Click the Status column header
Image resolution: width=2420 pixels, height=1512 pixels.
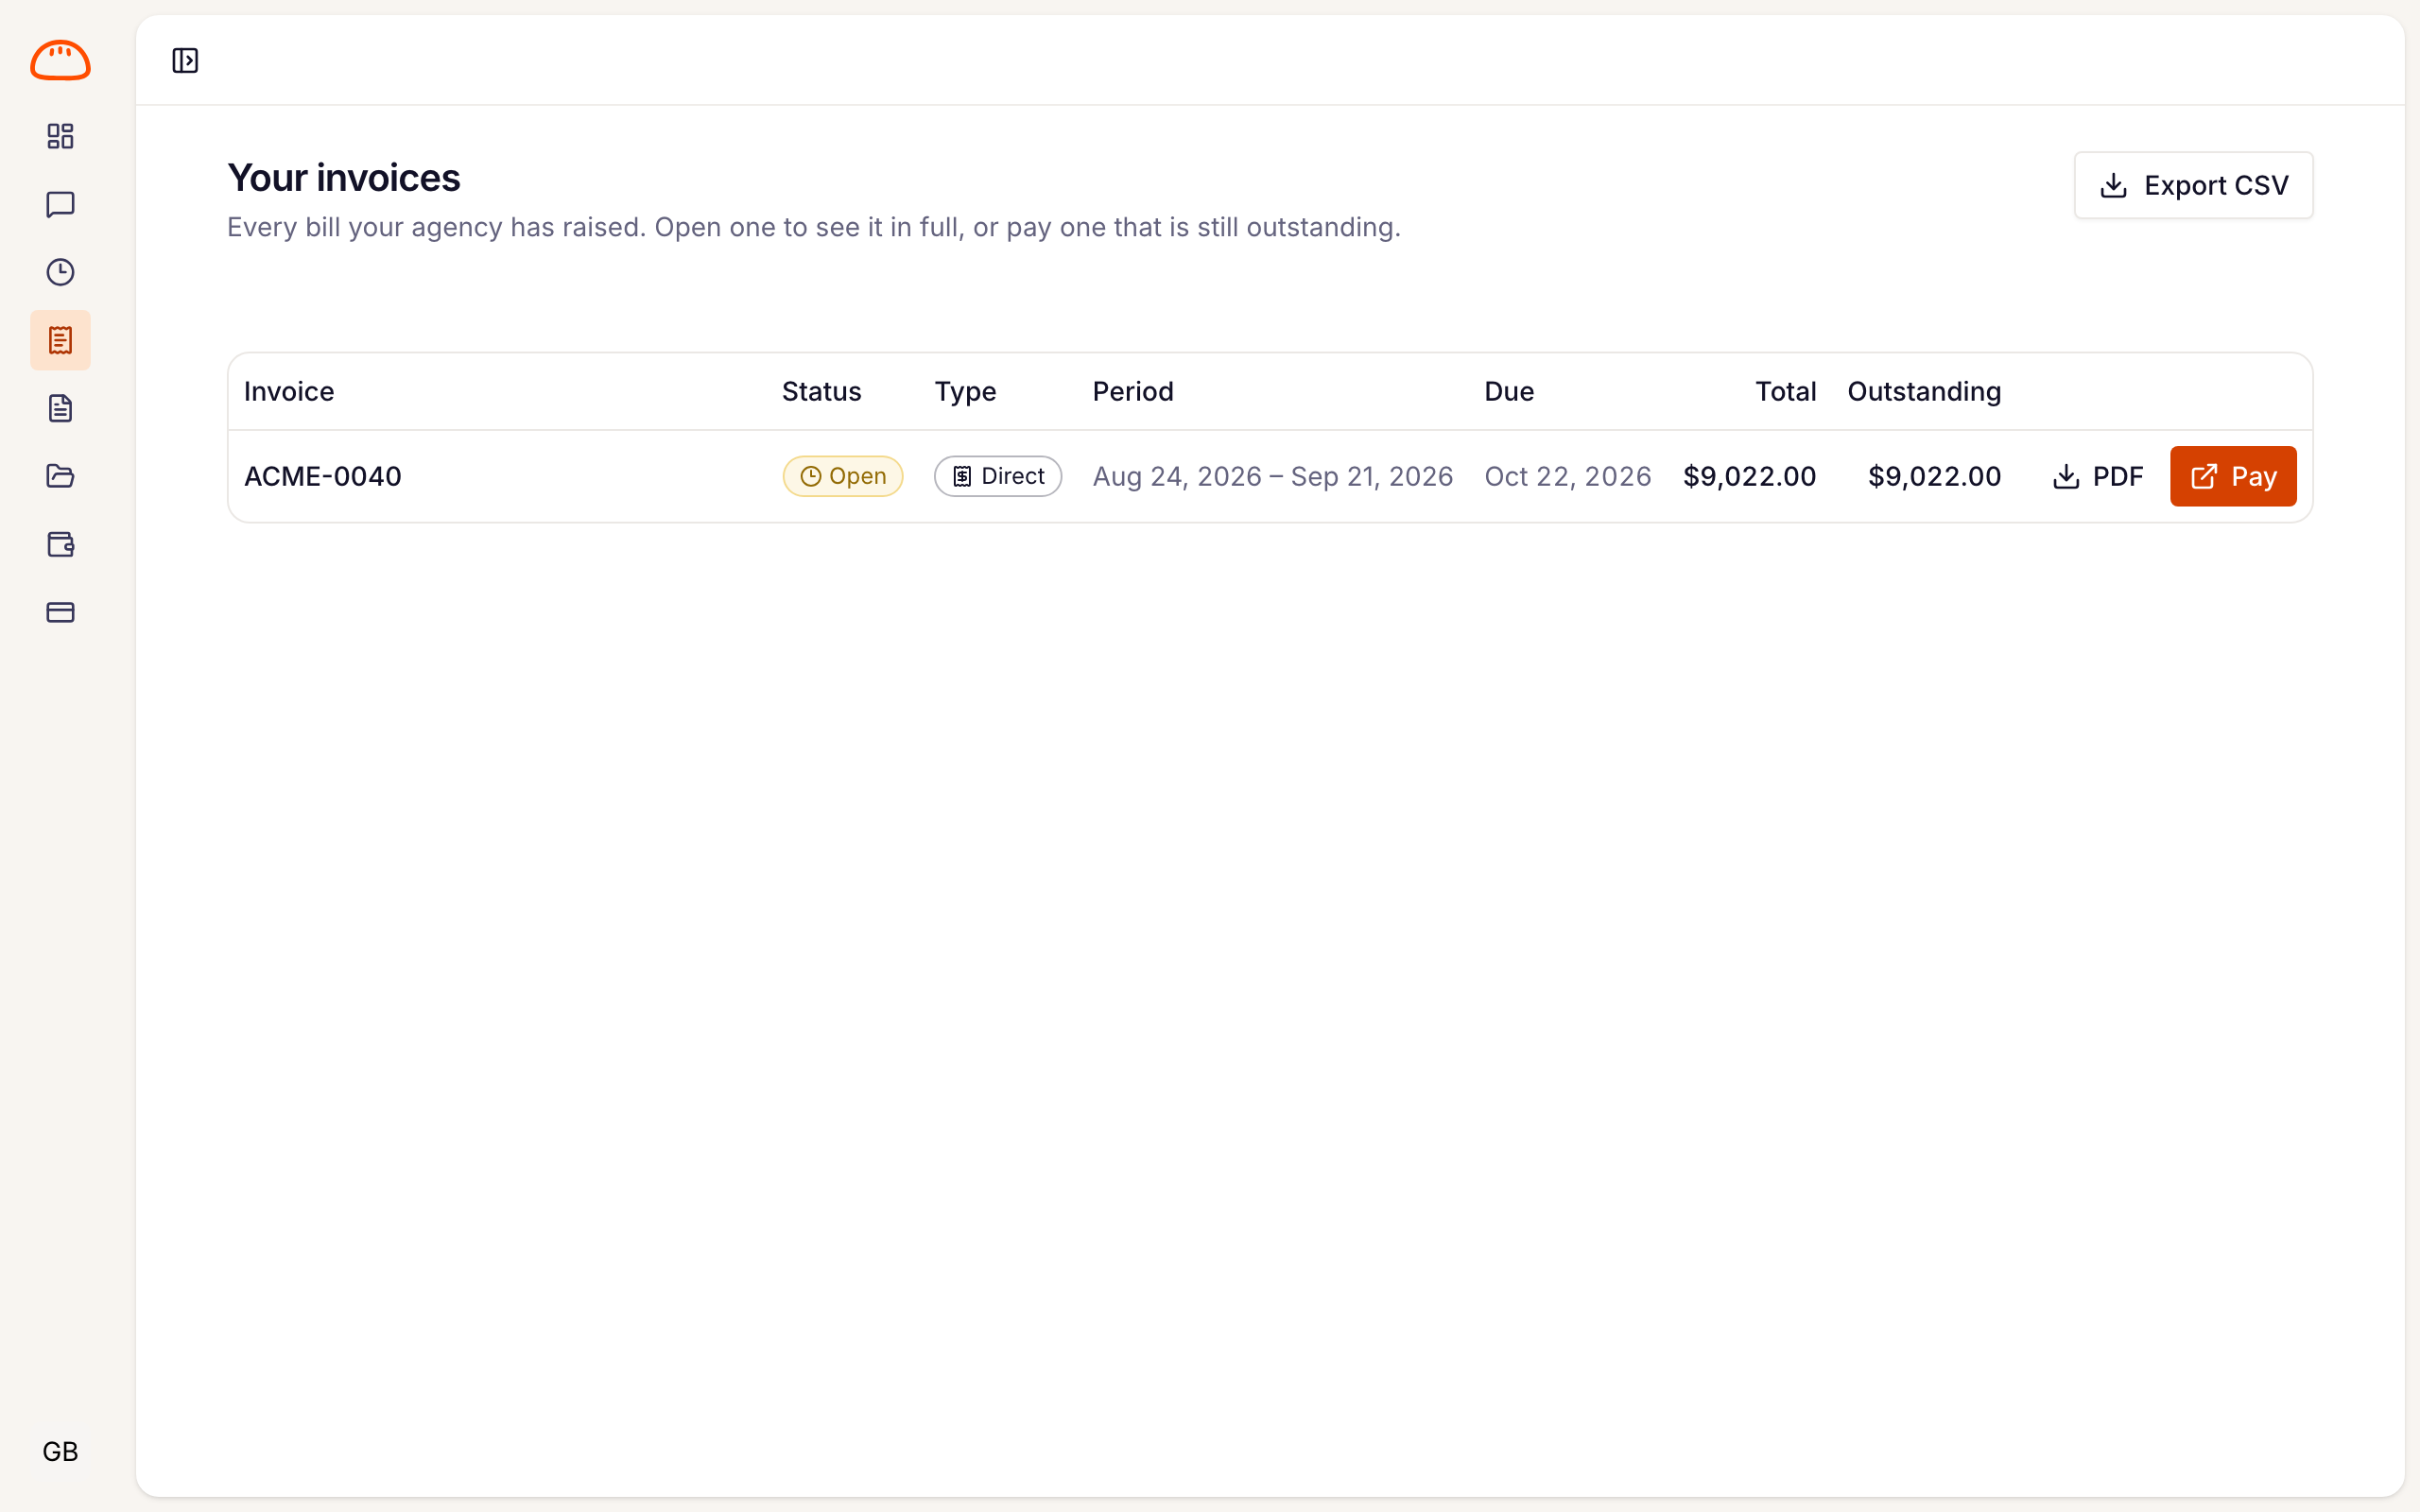pyautogui.click(x=821, y=391)
